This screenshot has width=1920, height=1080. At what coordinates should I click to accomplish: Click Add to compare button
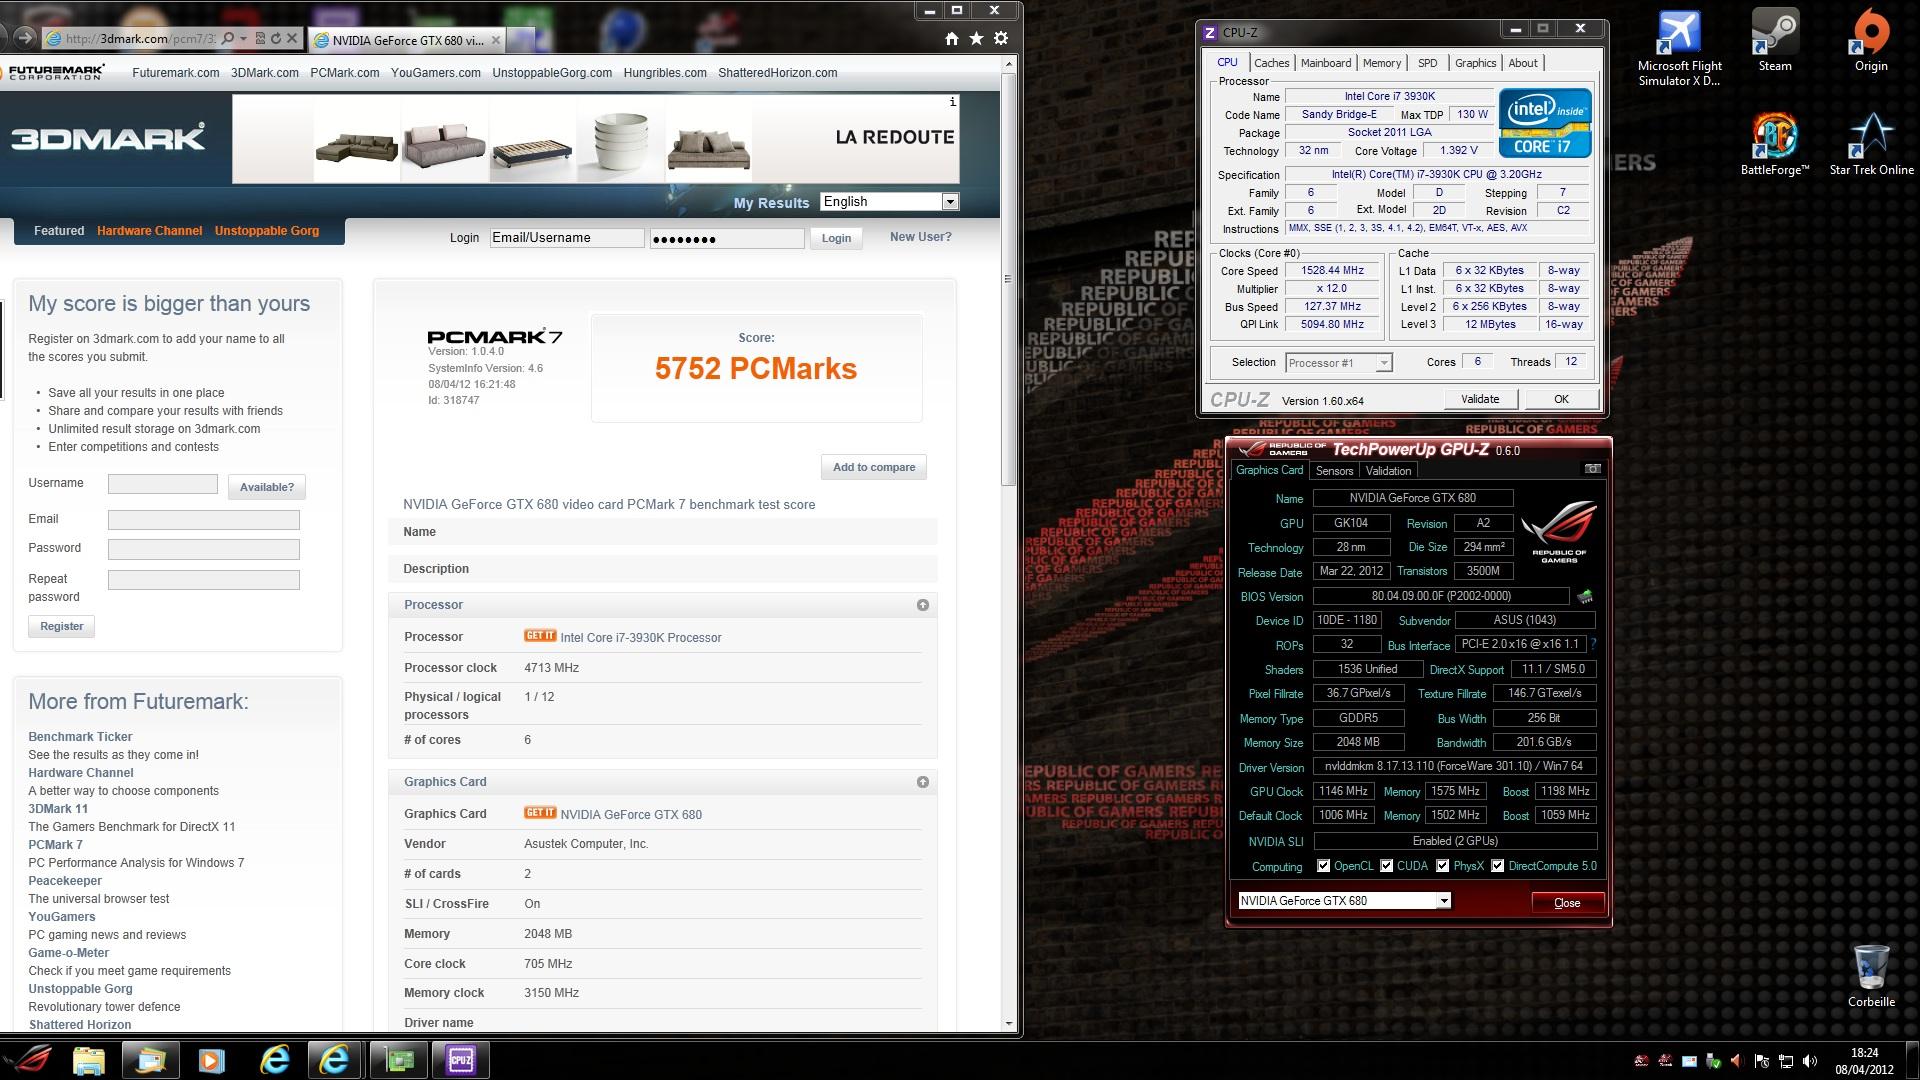click(x=874, y=467)
